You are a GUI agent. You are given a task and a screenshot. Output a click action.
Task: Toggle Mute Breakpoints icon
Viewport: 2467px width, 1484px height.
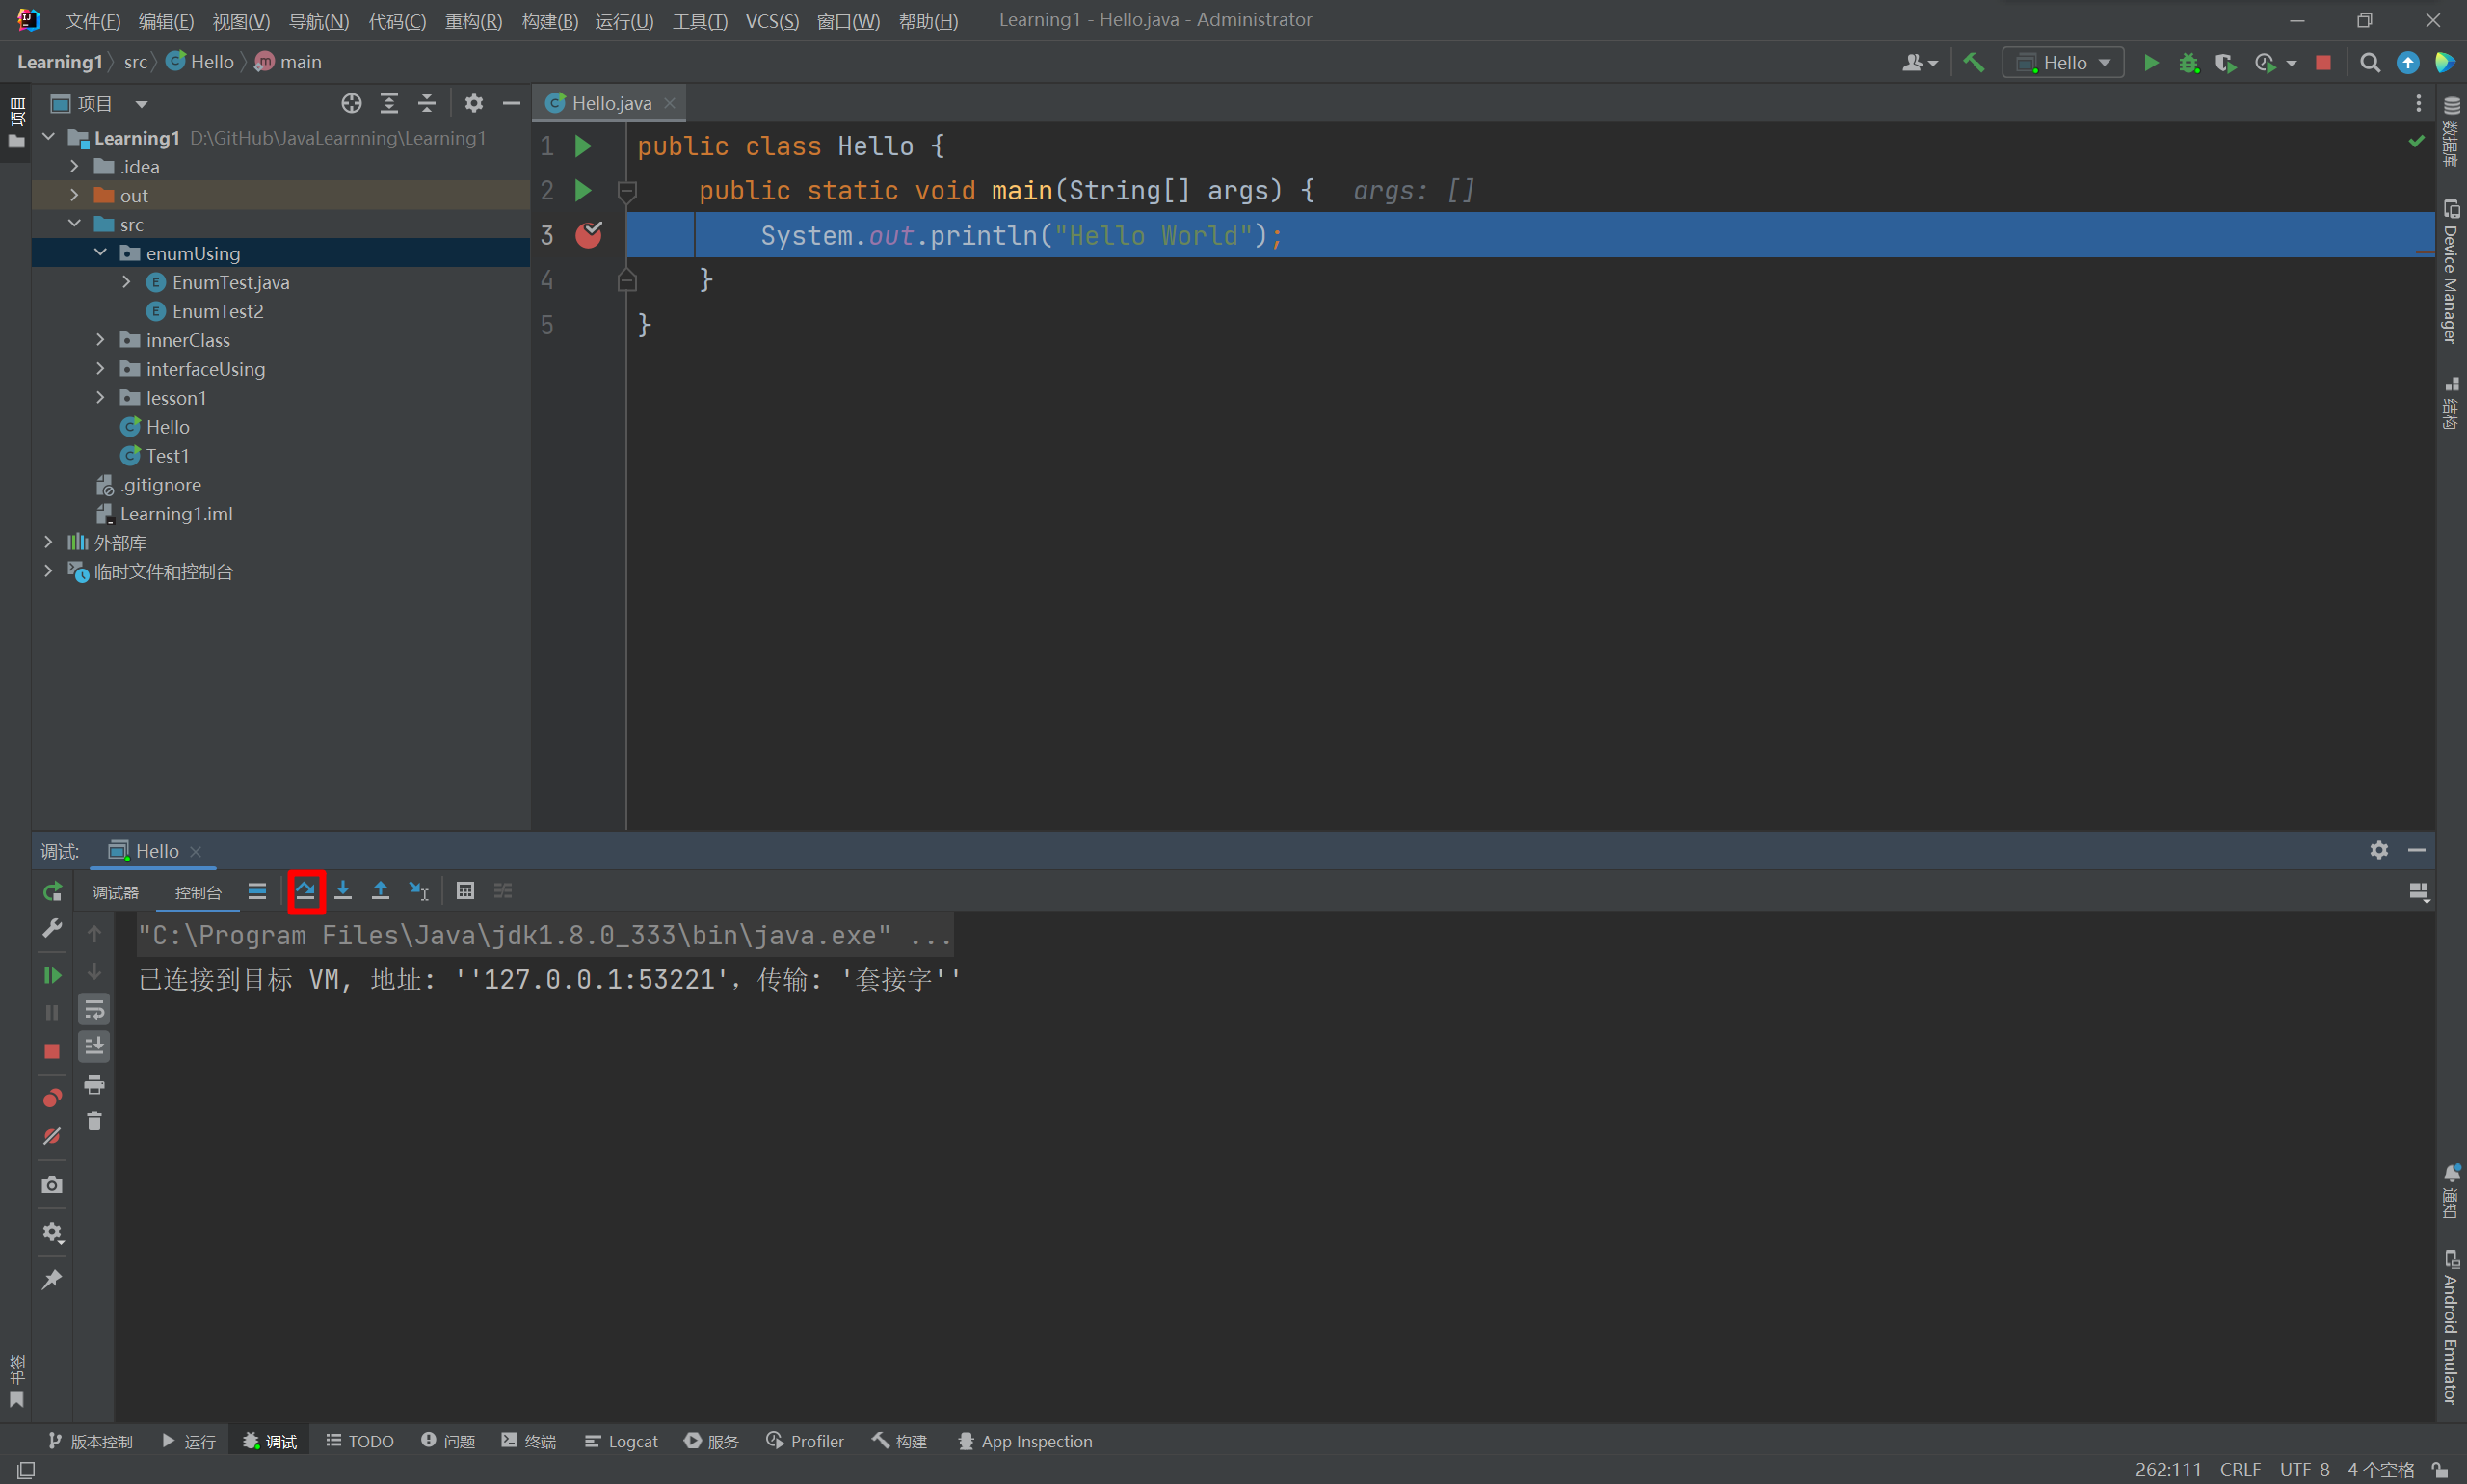tap(52, 1136)
